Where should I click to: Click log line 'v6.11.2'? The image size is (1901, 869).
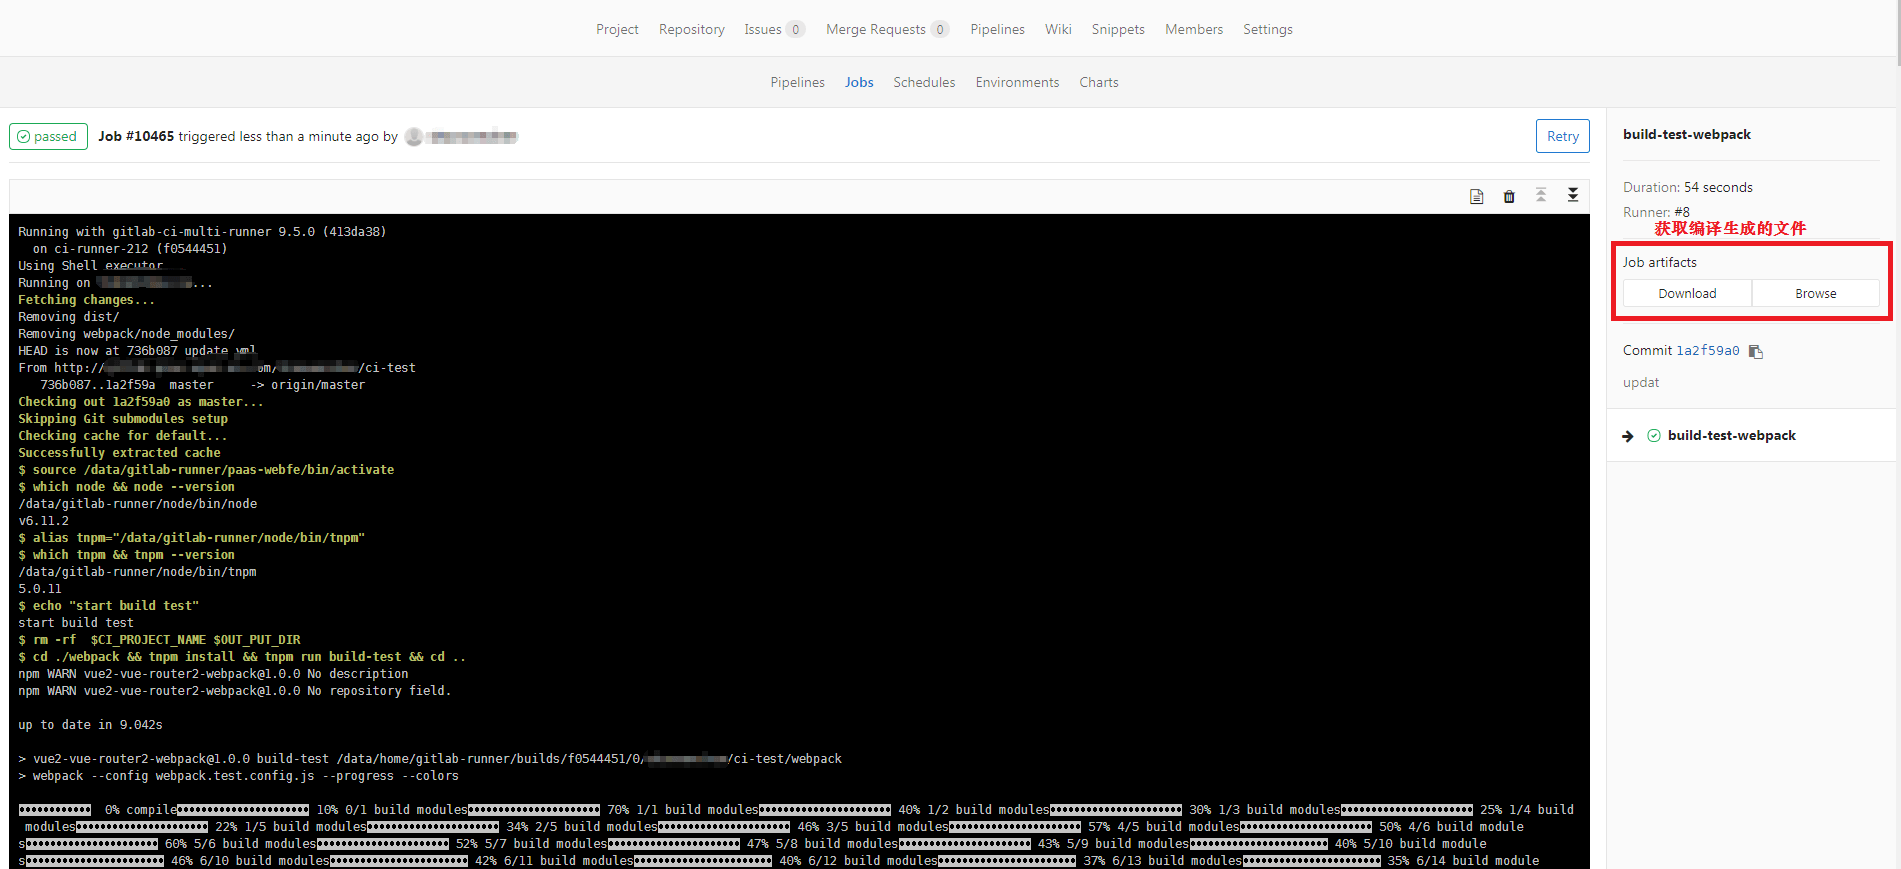pos(44,521)
